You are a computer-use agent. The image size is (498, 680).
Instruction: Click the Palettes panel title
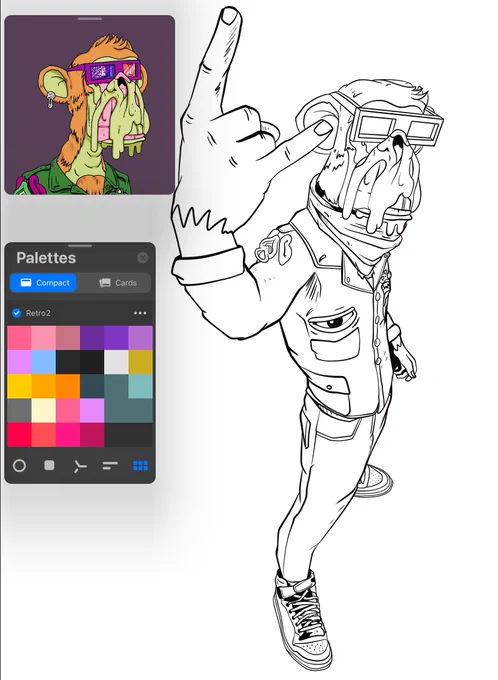pos(46,258)
